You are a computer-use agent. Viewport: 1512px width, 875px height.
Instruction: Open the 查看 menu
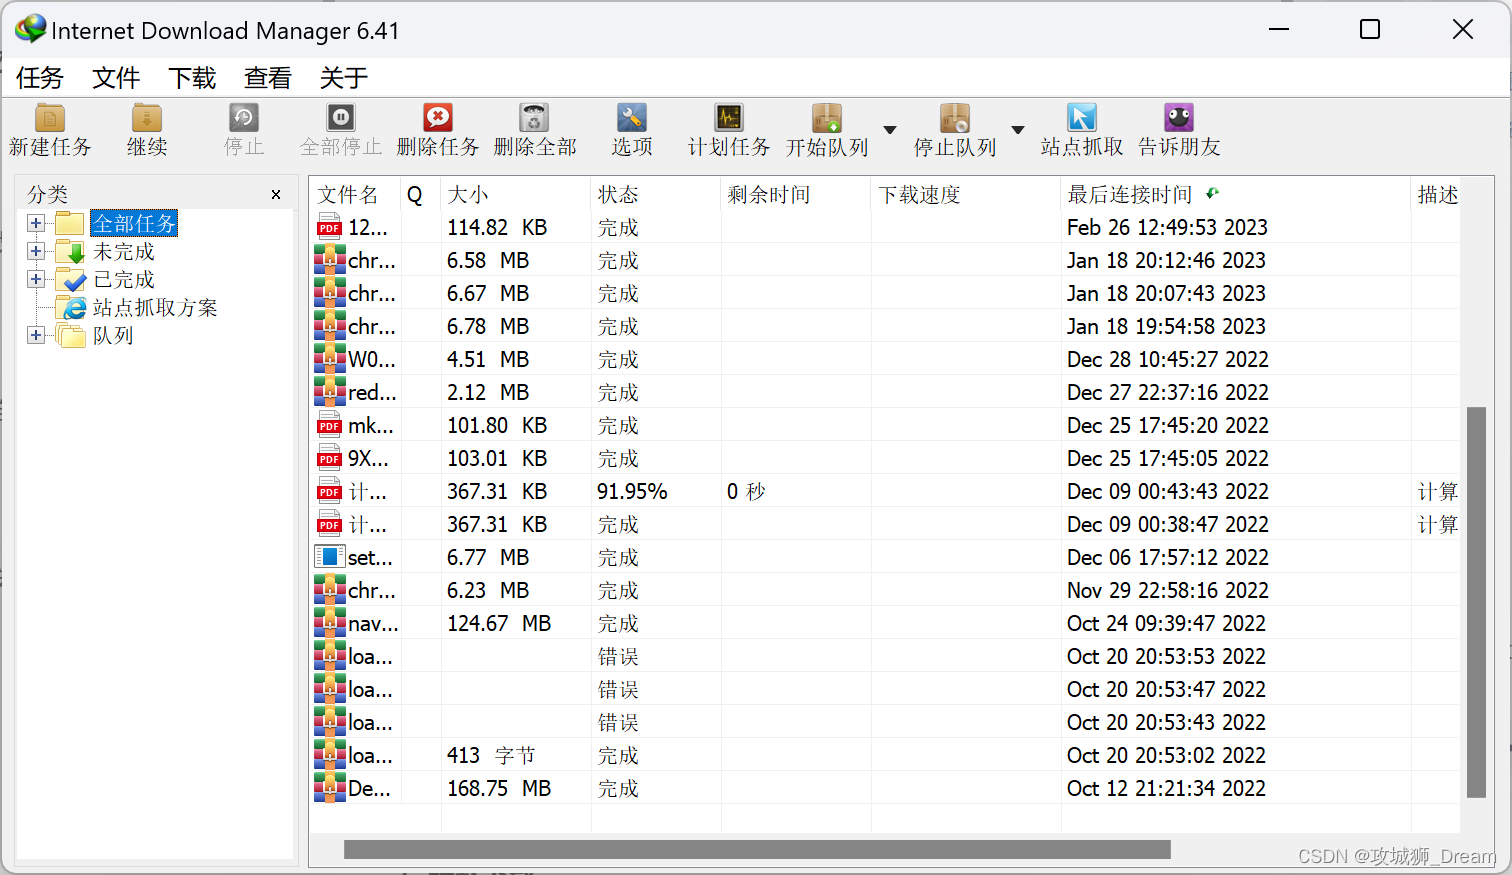[268, 78]
